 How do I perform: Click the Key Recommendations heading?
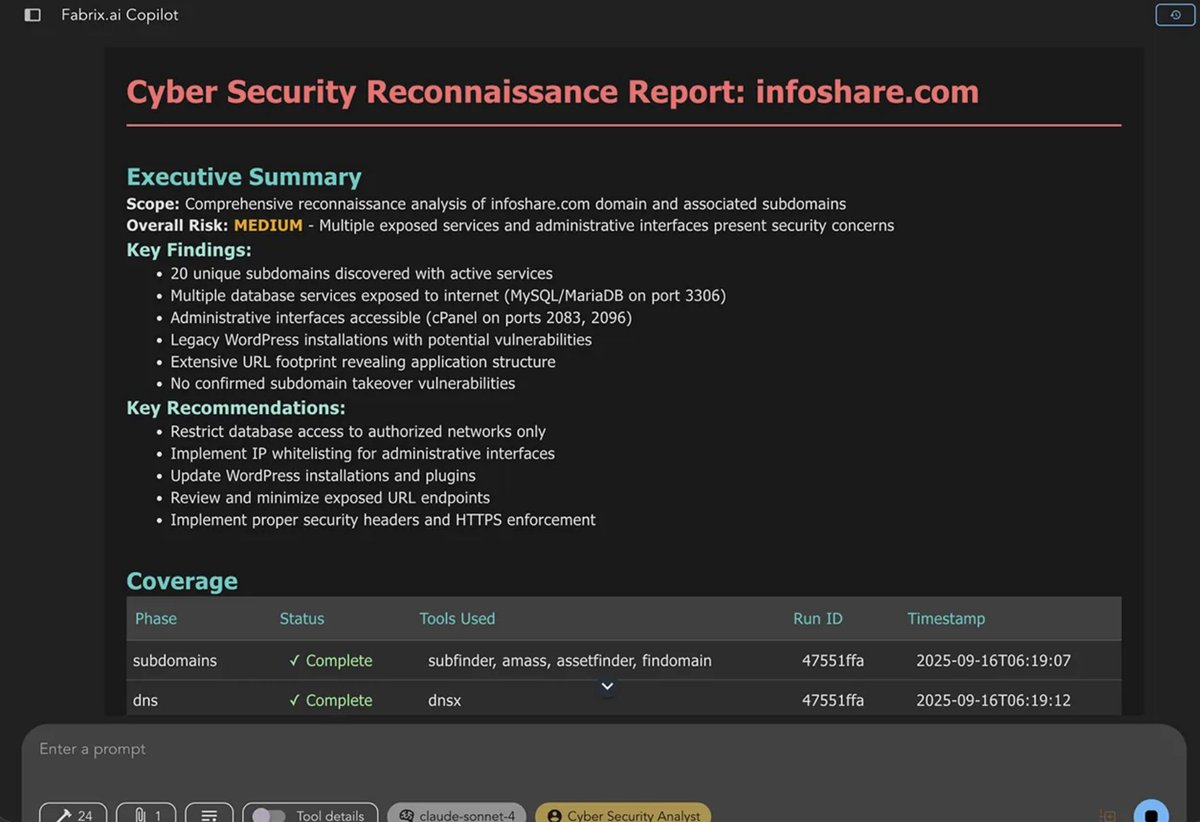pyautogui.click(x=236, y=408)
